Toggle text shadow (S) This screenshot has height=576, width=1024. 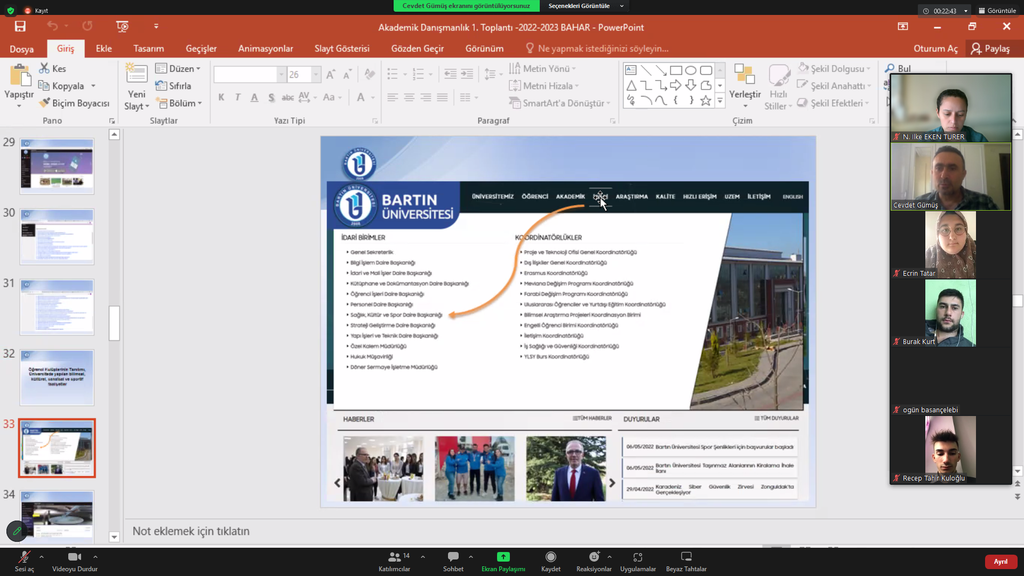coord(271,97)
